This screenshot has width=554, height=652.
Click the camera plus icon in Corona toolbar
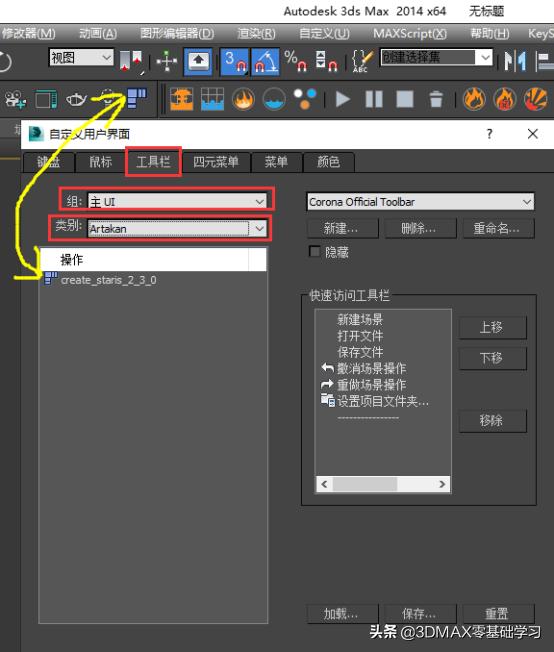click(15, 100)
